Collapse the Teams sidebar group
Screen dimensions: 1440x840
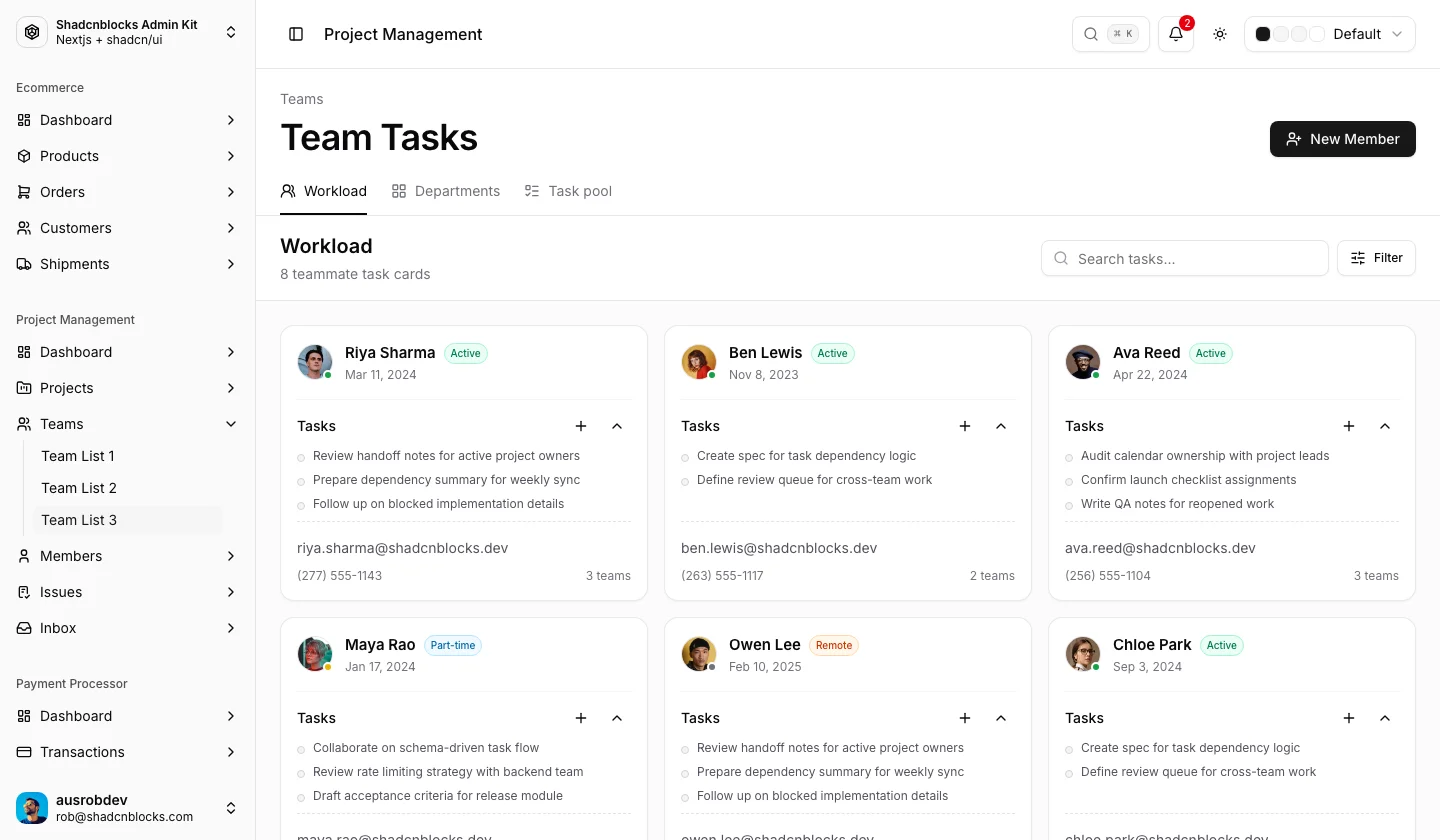128,424
